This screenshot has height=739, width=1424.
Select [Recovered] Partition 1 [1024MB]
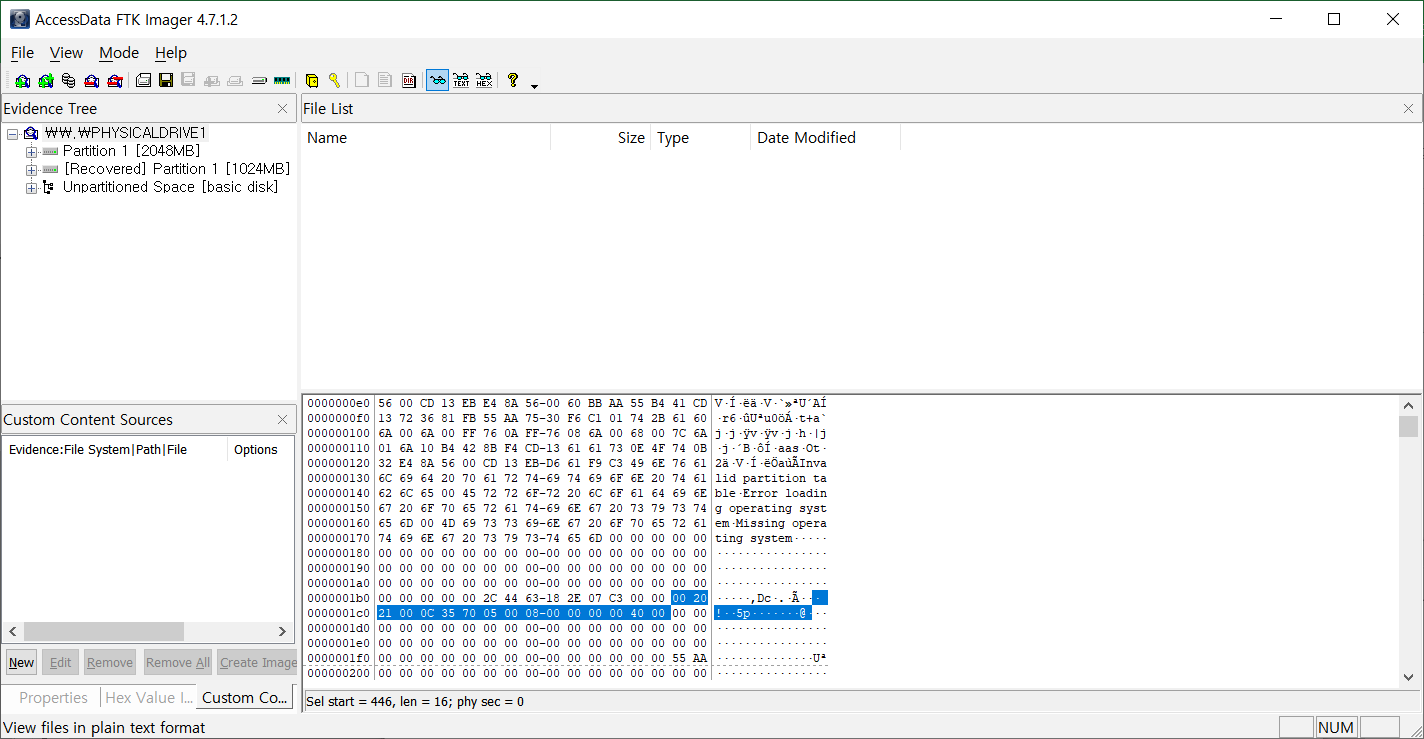[x=177, y=169]
